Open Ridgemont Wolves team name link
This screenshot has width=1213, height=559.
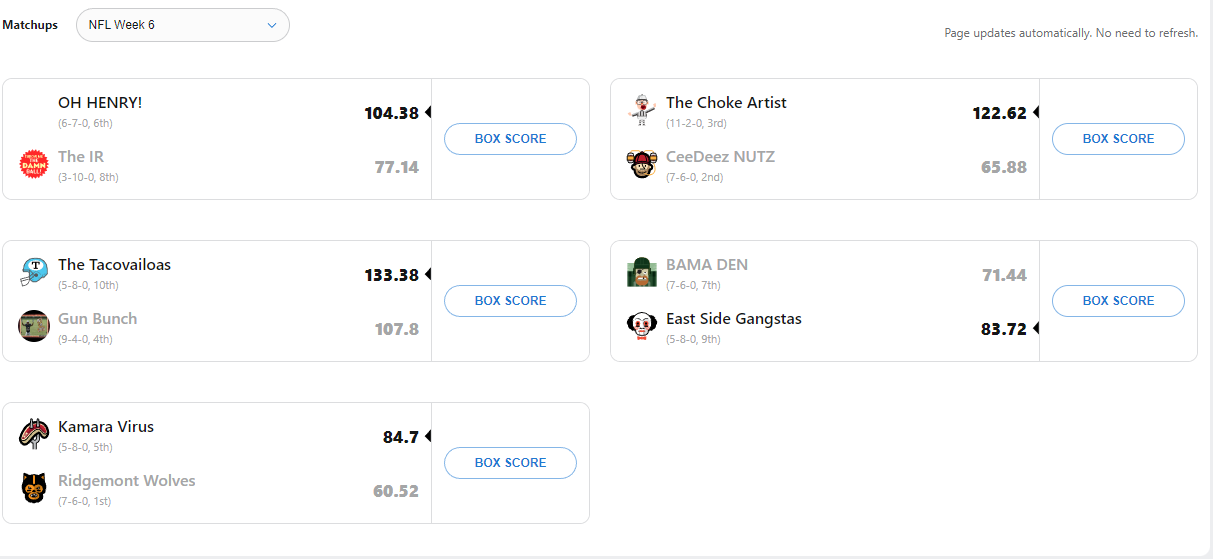127,481
